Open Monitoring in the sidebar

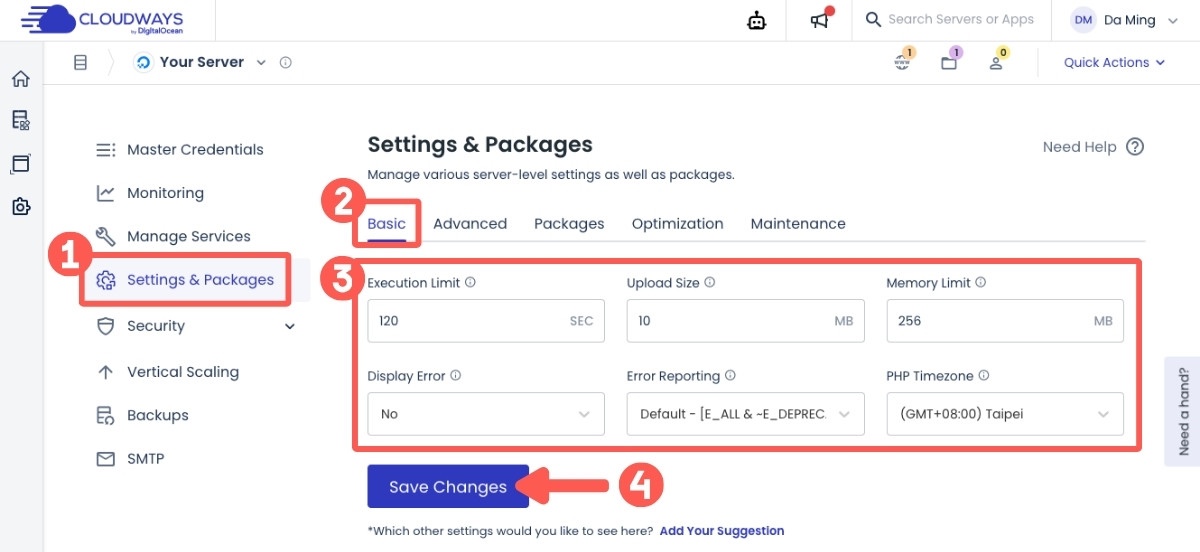[165, 193]
